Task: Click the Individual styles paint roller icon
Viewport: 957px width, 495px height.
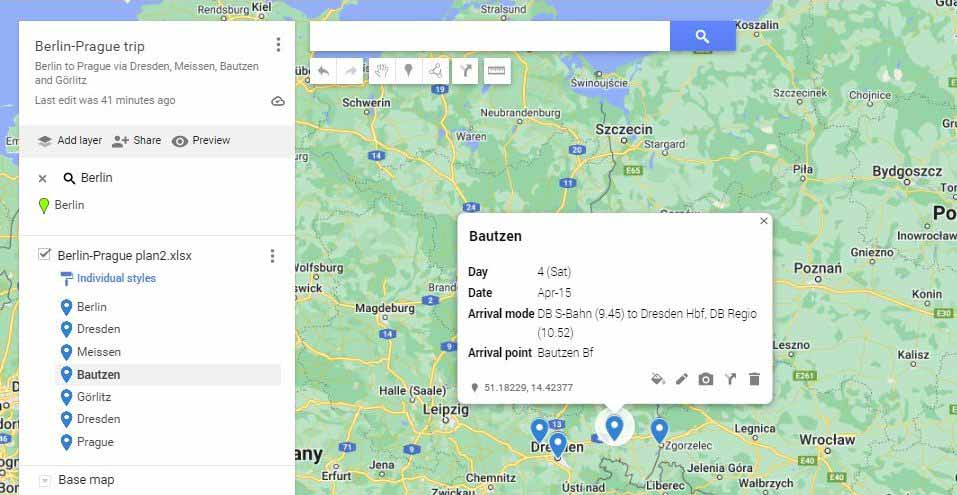Action: click(66, 279)
